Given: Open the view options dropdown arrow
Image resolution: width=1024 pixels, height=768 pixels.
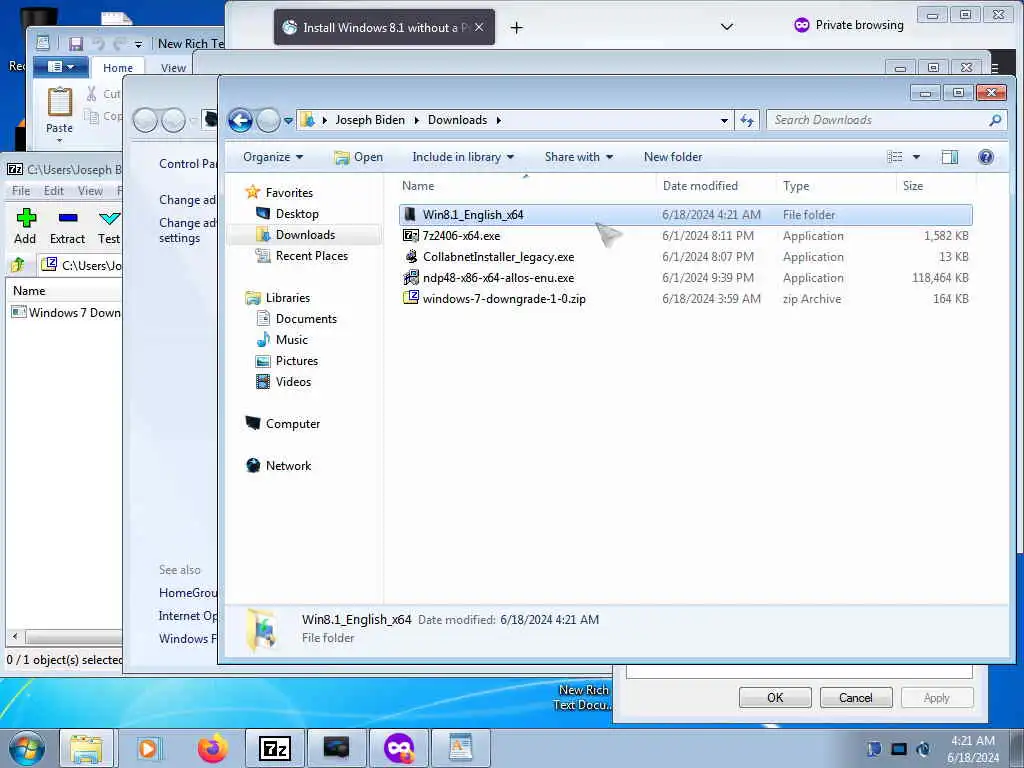Looking at the screenshot, I should pos(916,157).
